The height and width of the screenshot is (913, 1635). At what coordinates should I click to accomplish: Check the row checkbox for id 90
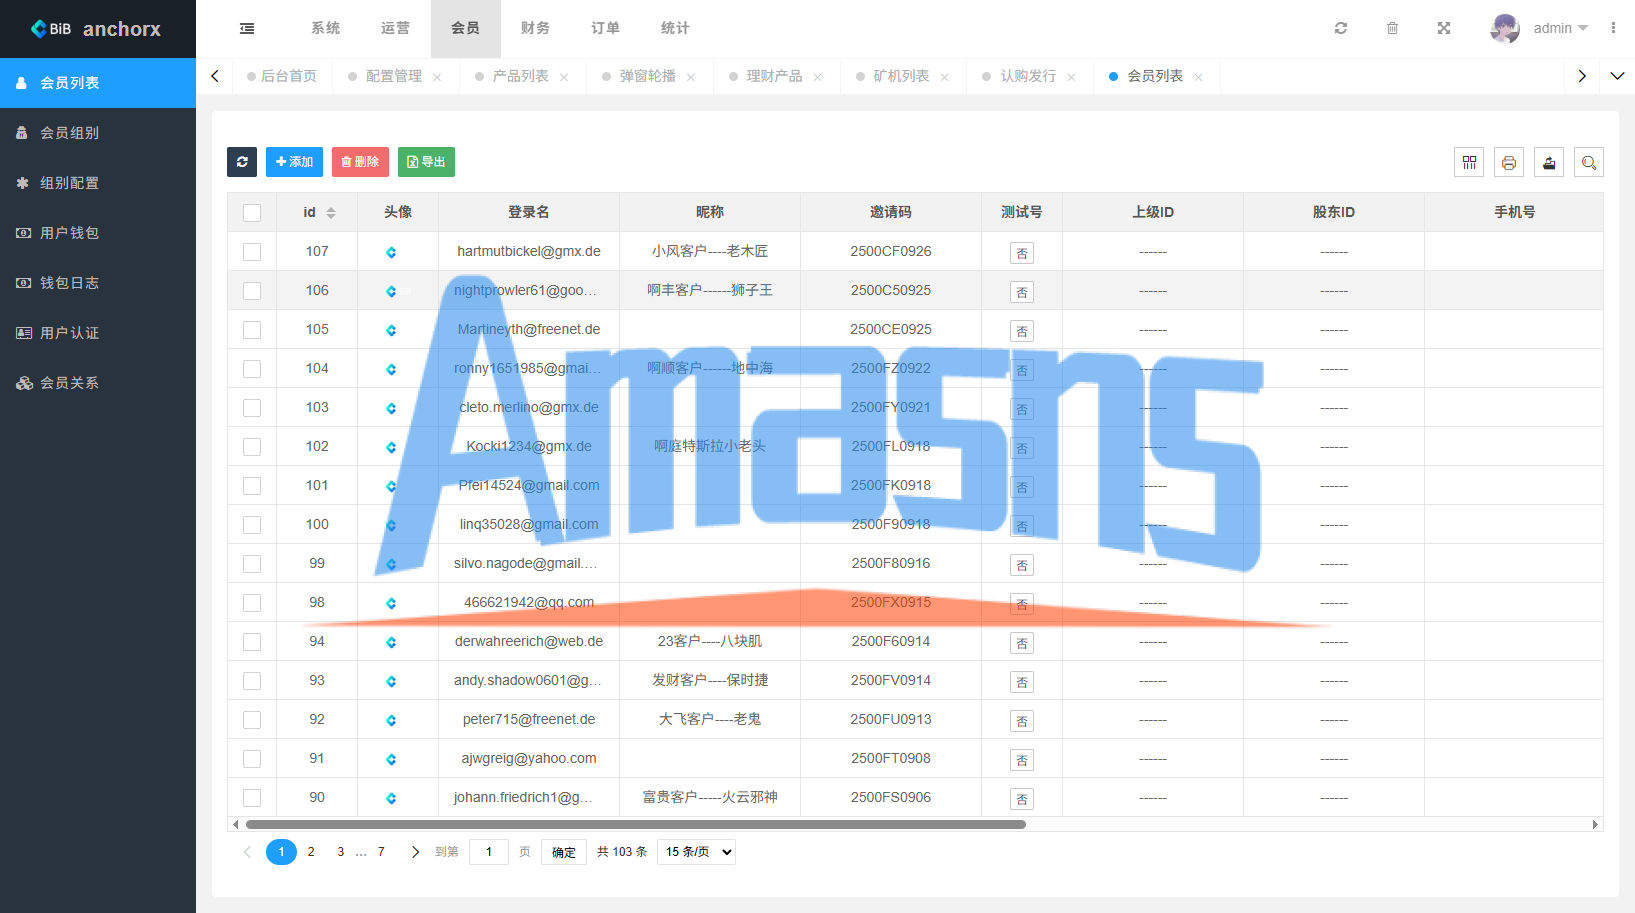pos(252,798)
